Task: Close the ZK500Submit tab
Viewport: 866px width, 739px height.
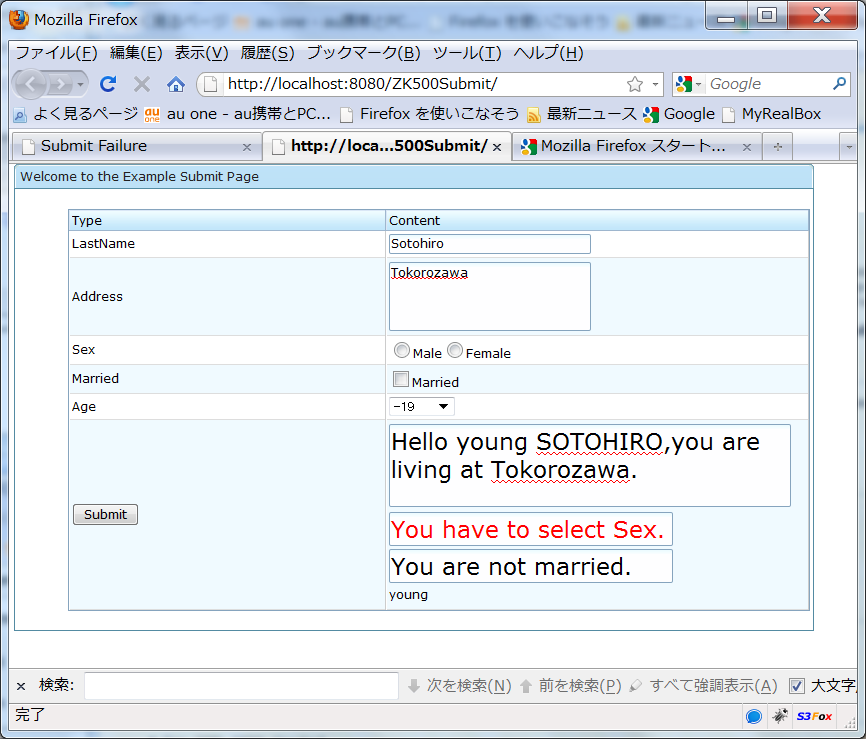Action: point(497,147)
